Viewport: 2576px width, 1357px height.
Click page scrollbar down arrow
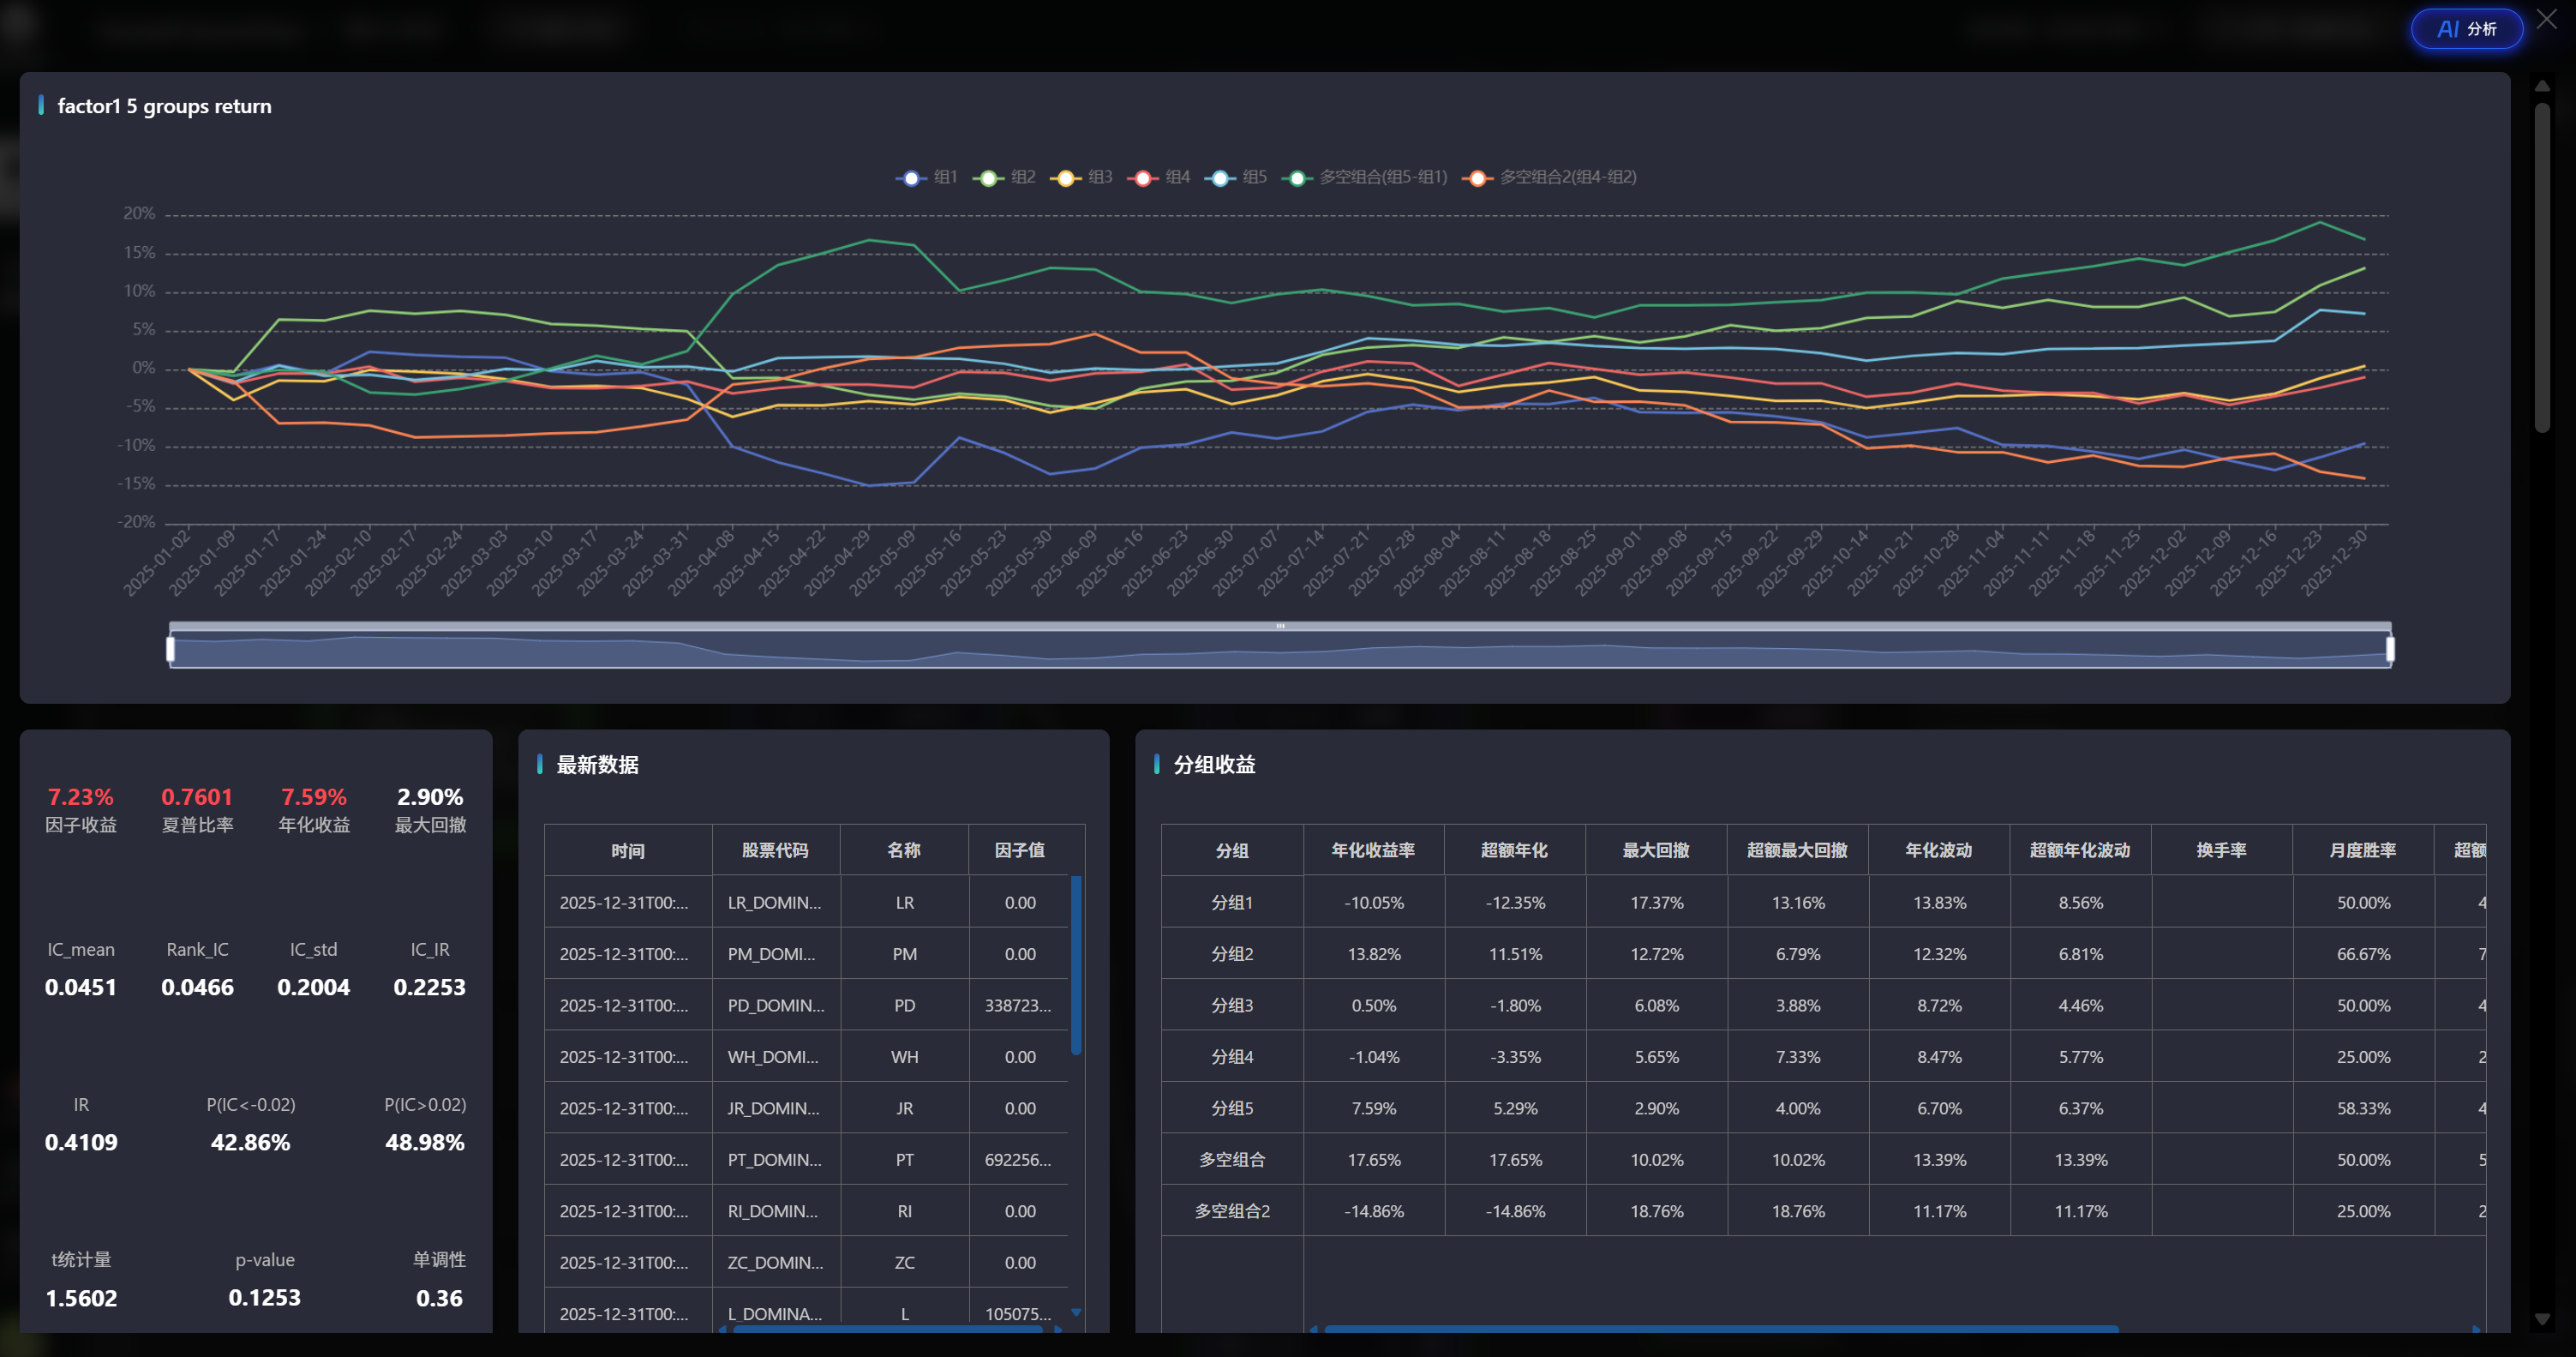[2541, 1319]
